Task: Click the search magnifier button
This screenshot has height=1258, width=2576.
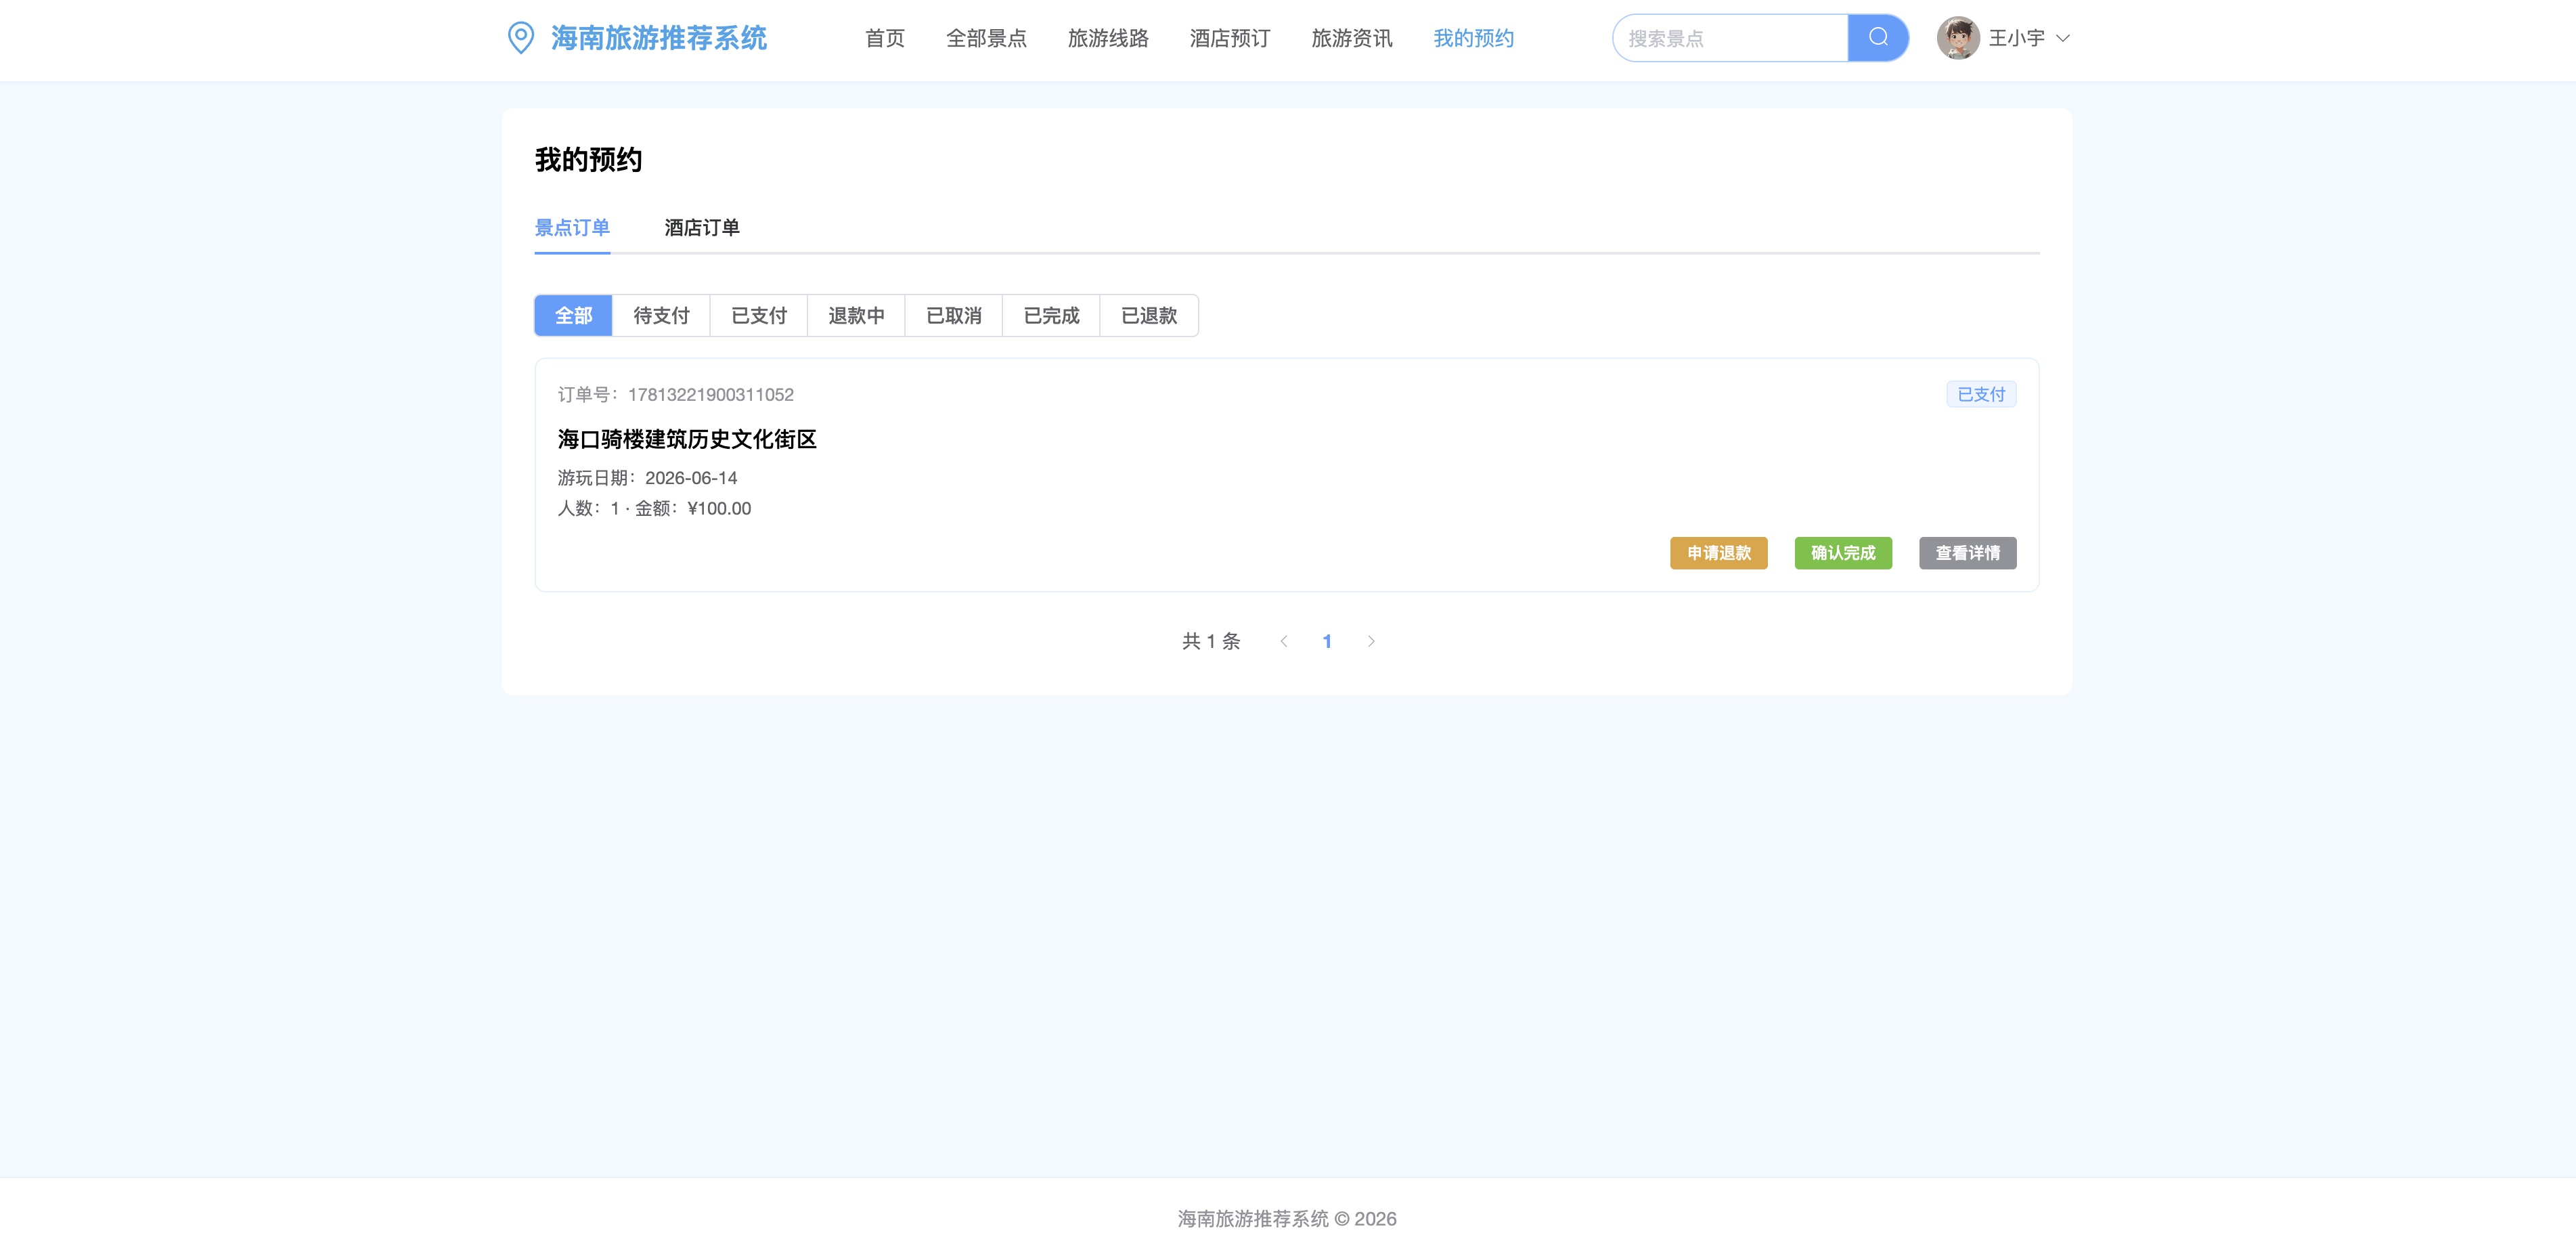Action: [1878, 38]
